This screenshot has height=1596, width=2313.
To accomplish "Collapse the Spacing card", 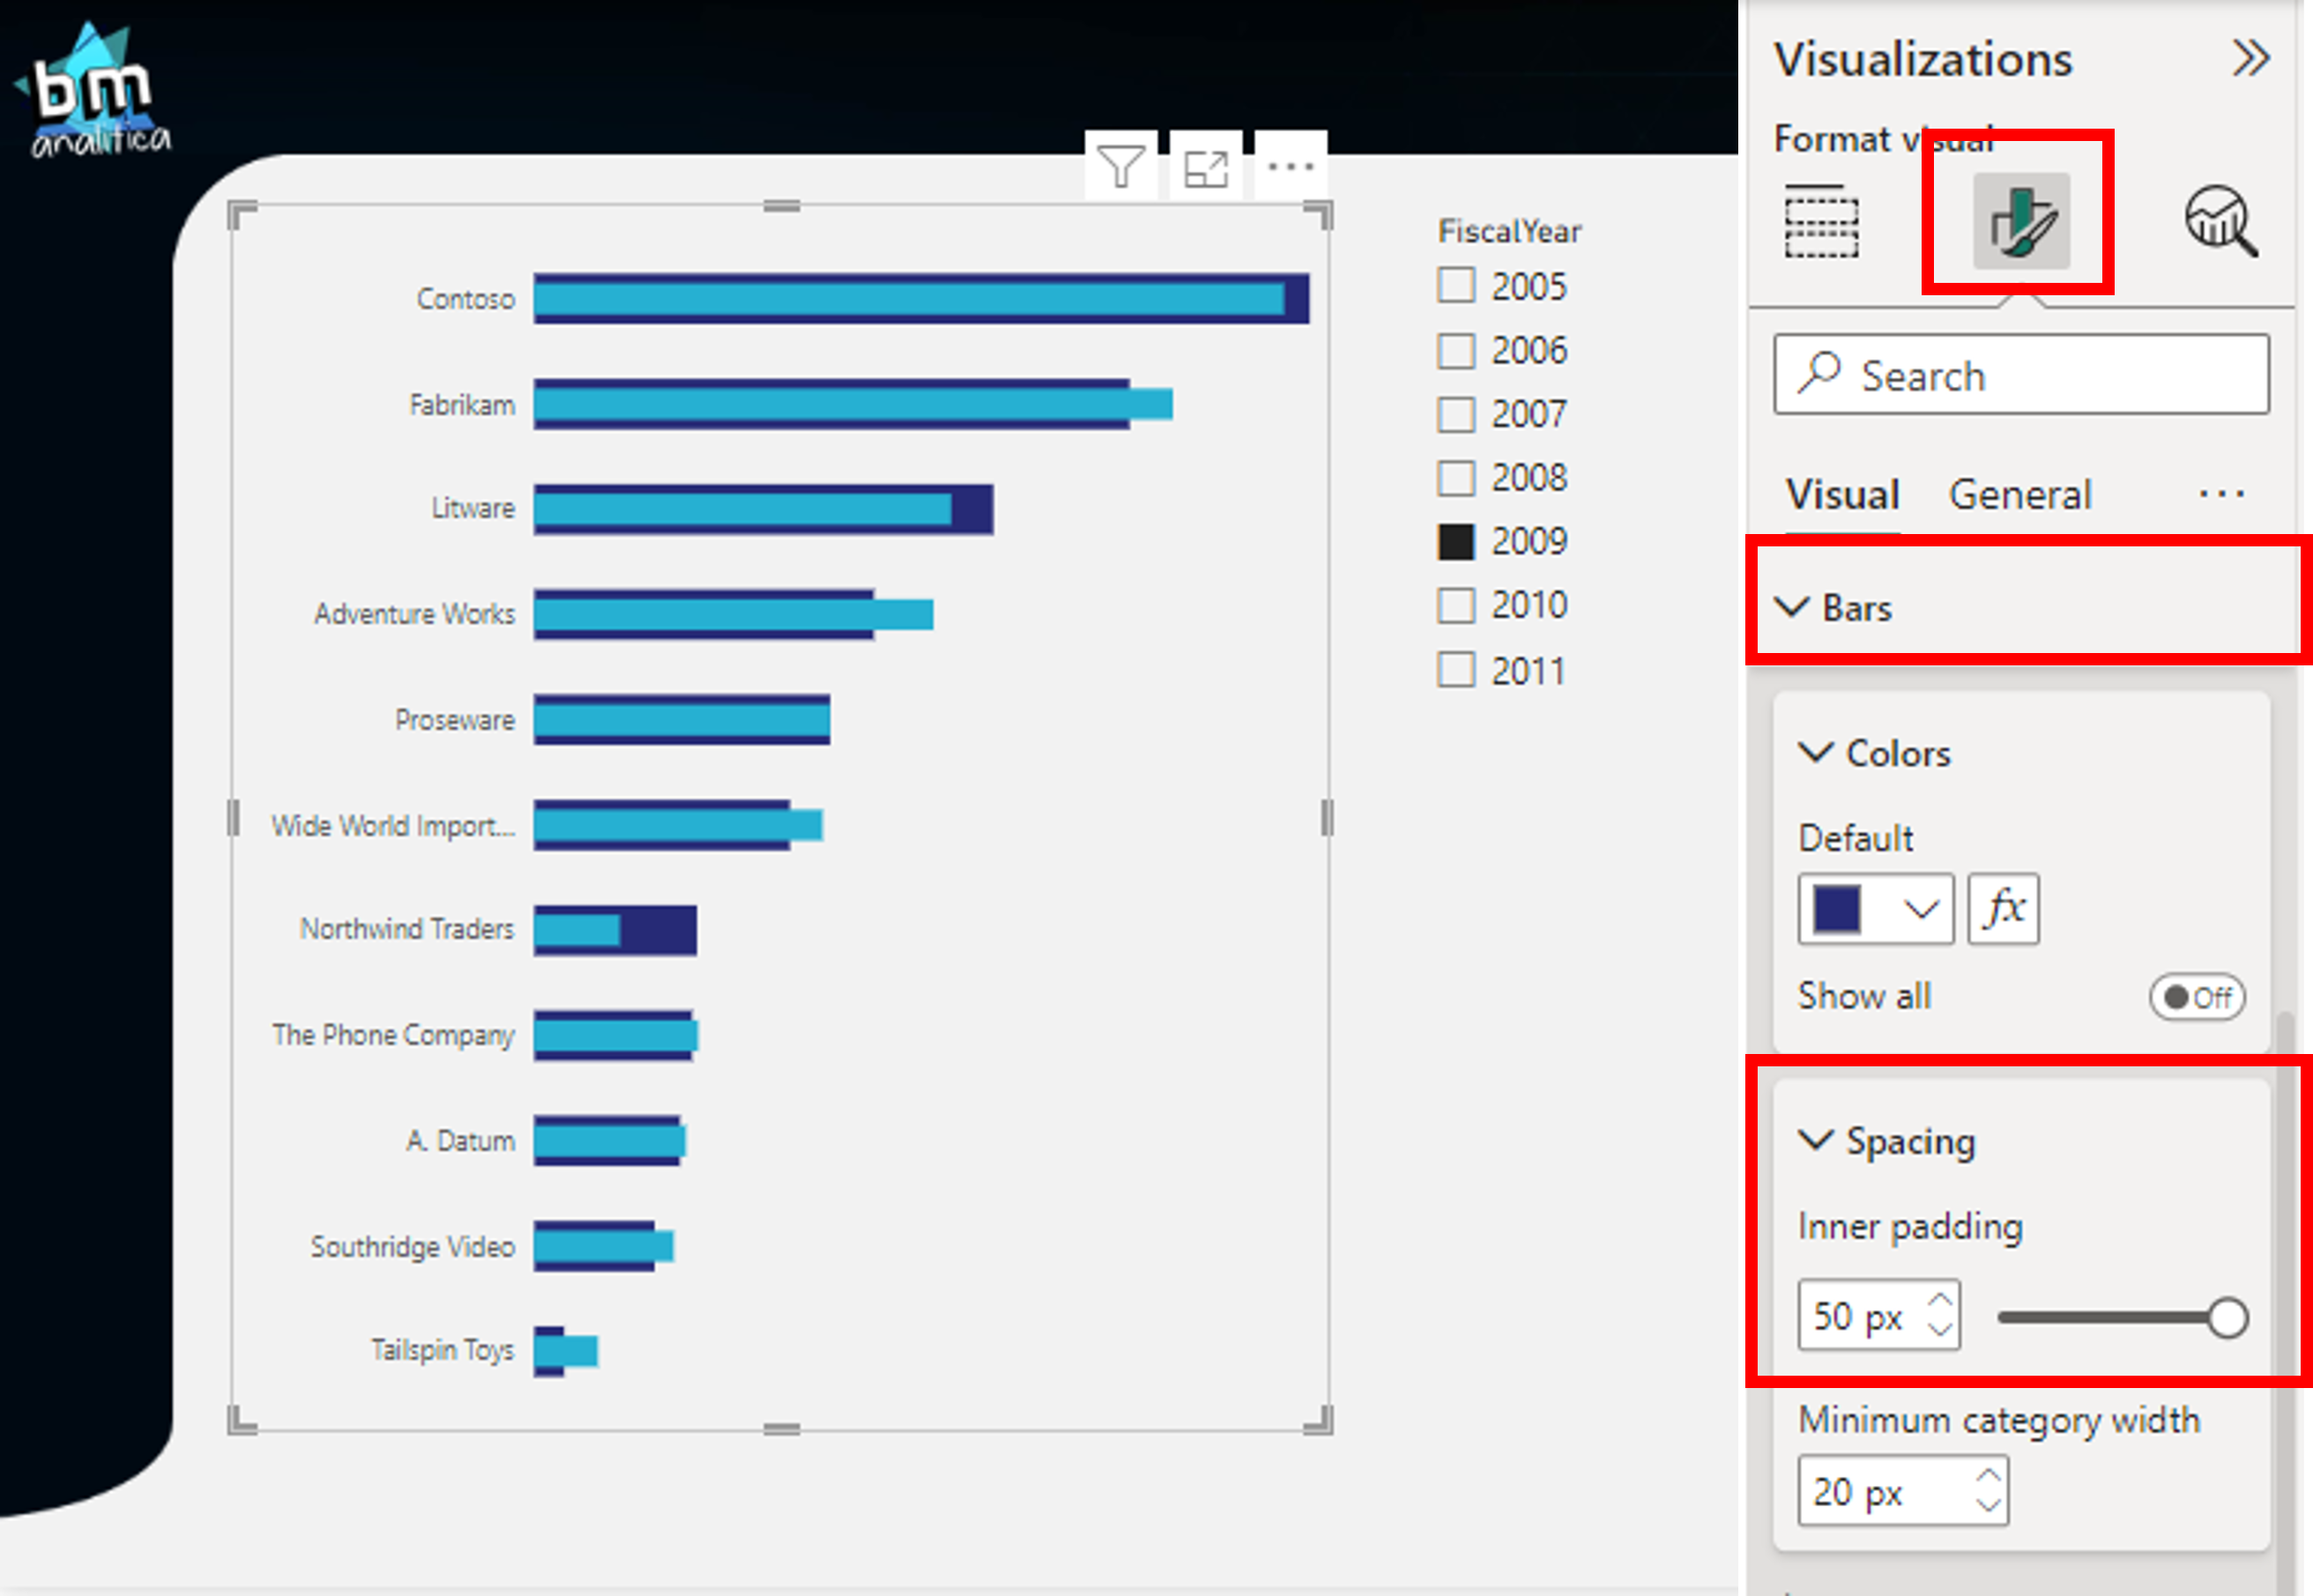I will coord(1815,1140).
